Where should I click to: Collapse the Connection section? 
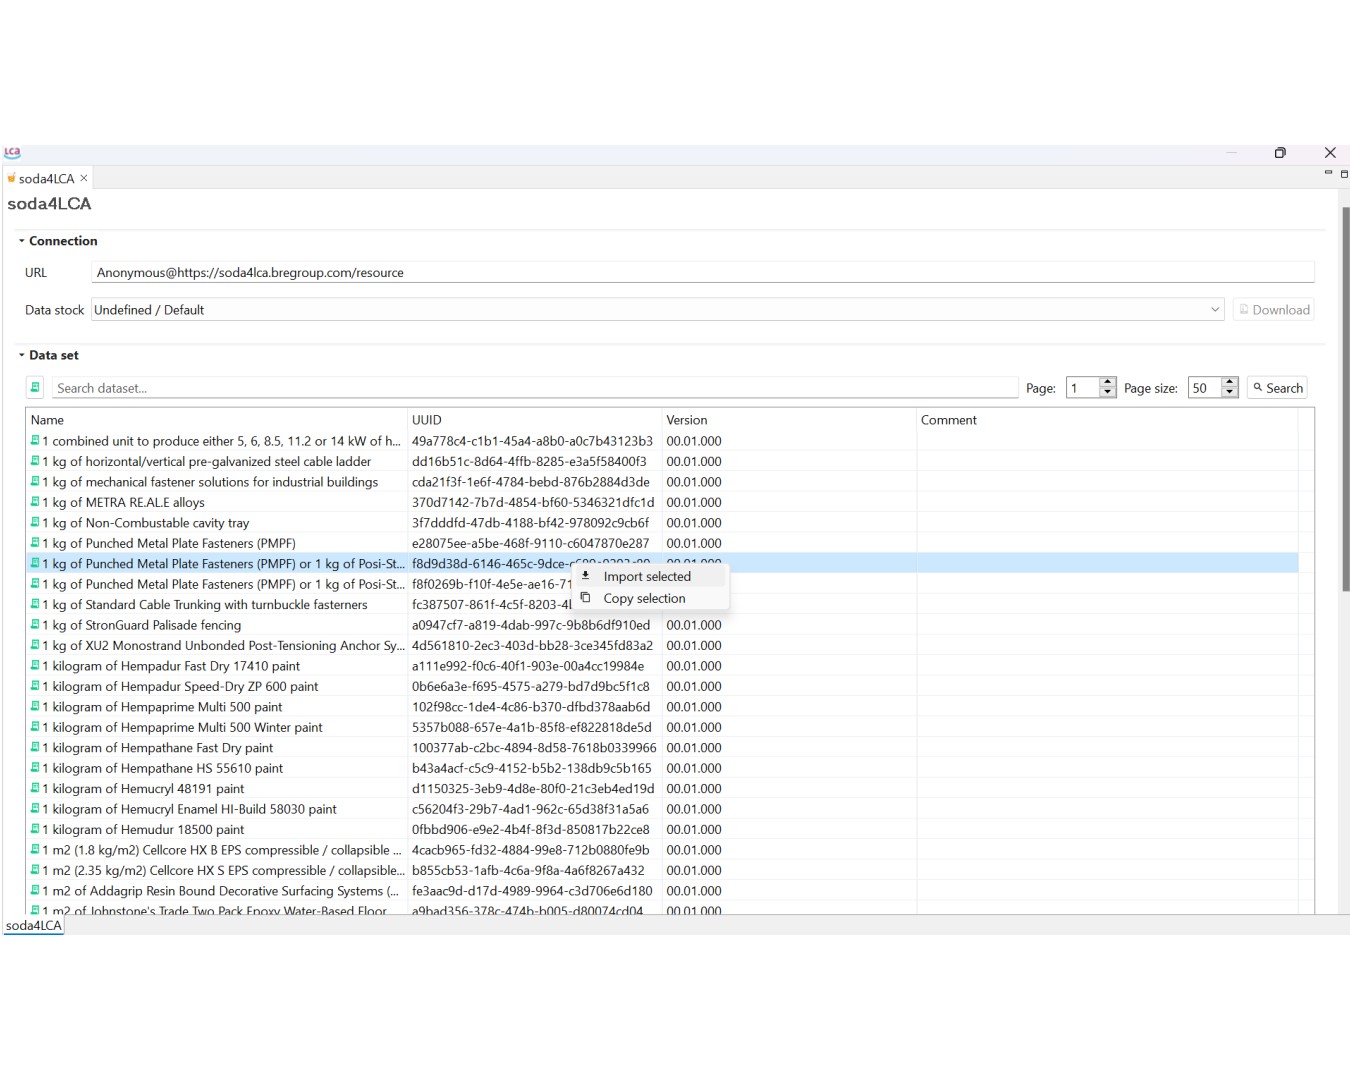(x=22, y=241)
